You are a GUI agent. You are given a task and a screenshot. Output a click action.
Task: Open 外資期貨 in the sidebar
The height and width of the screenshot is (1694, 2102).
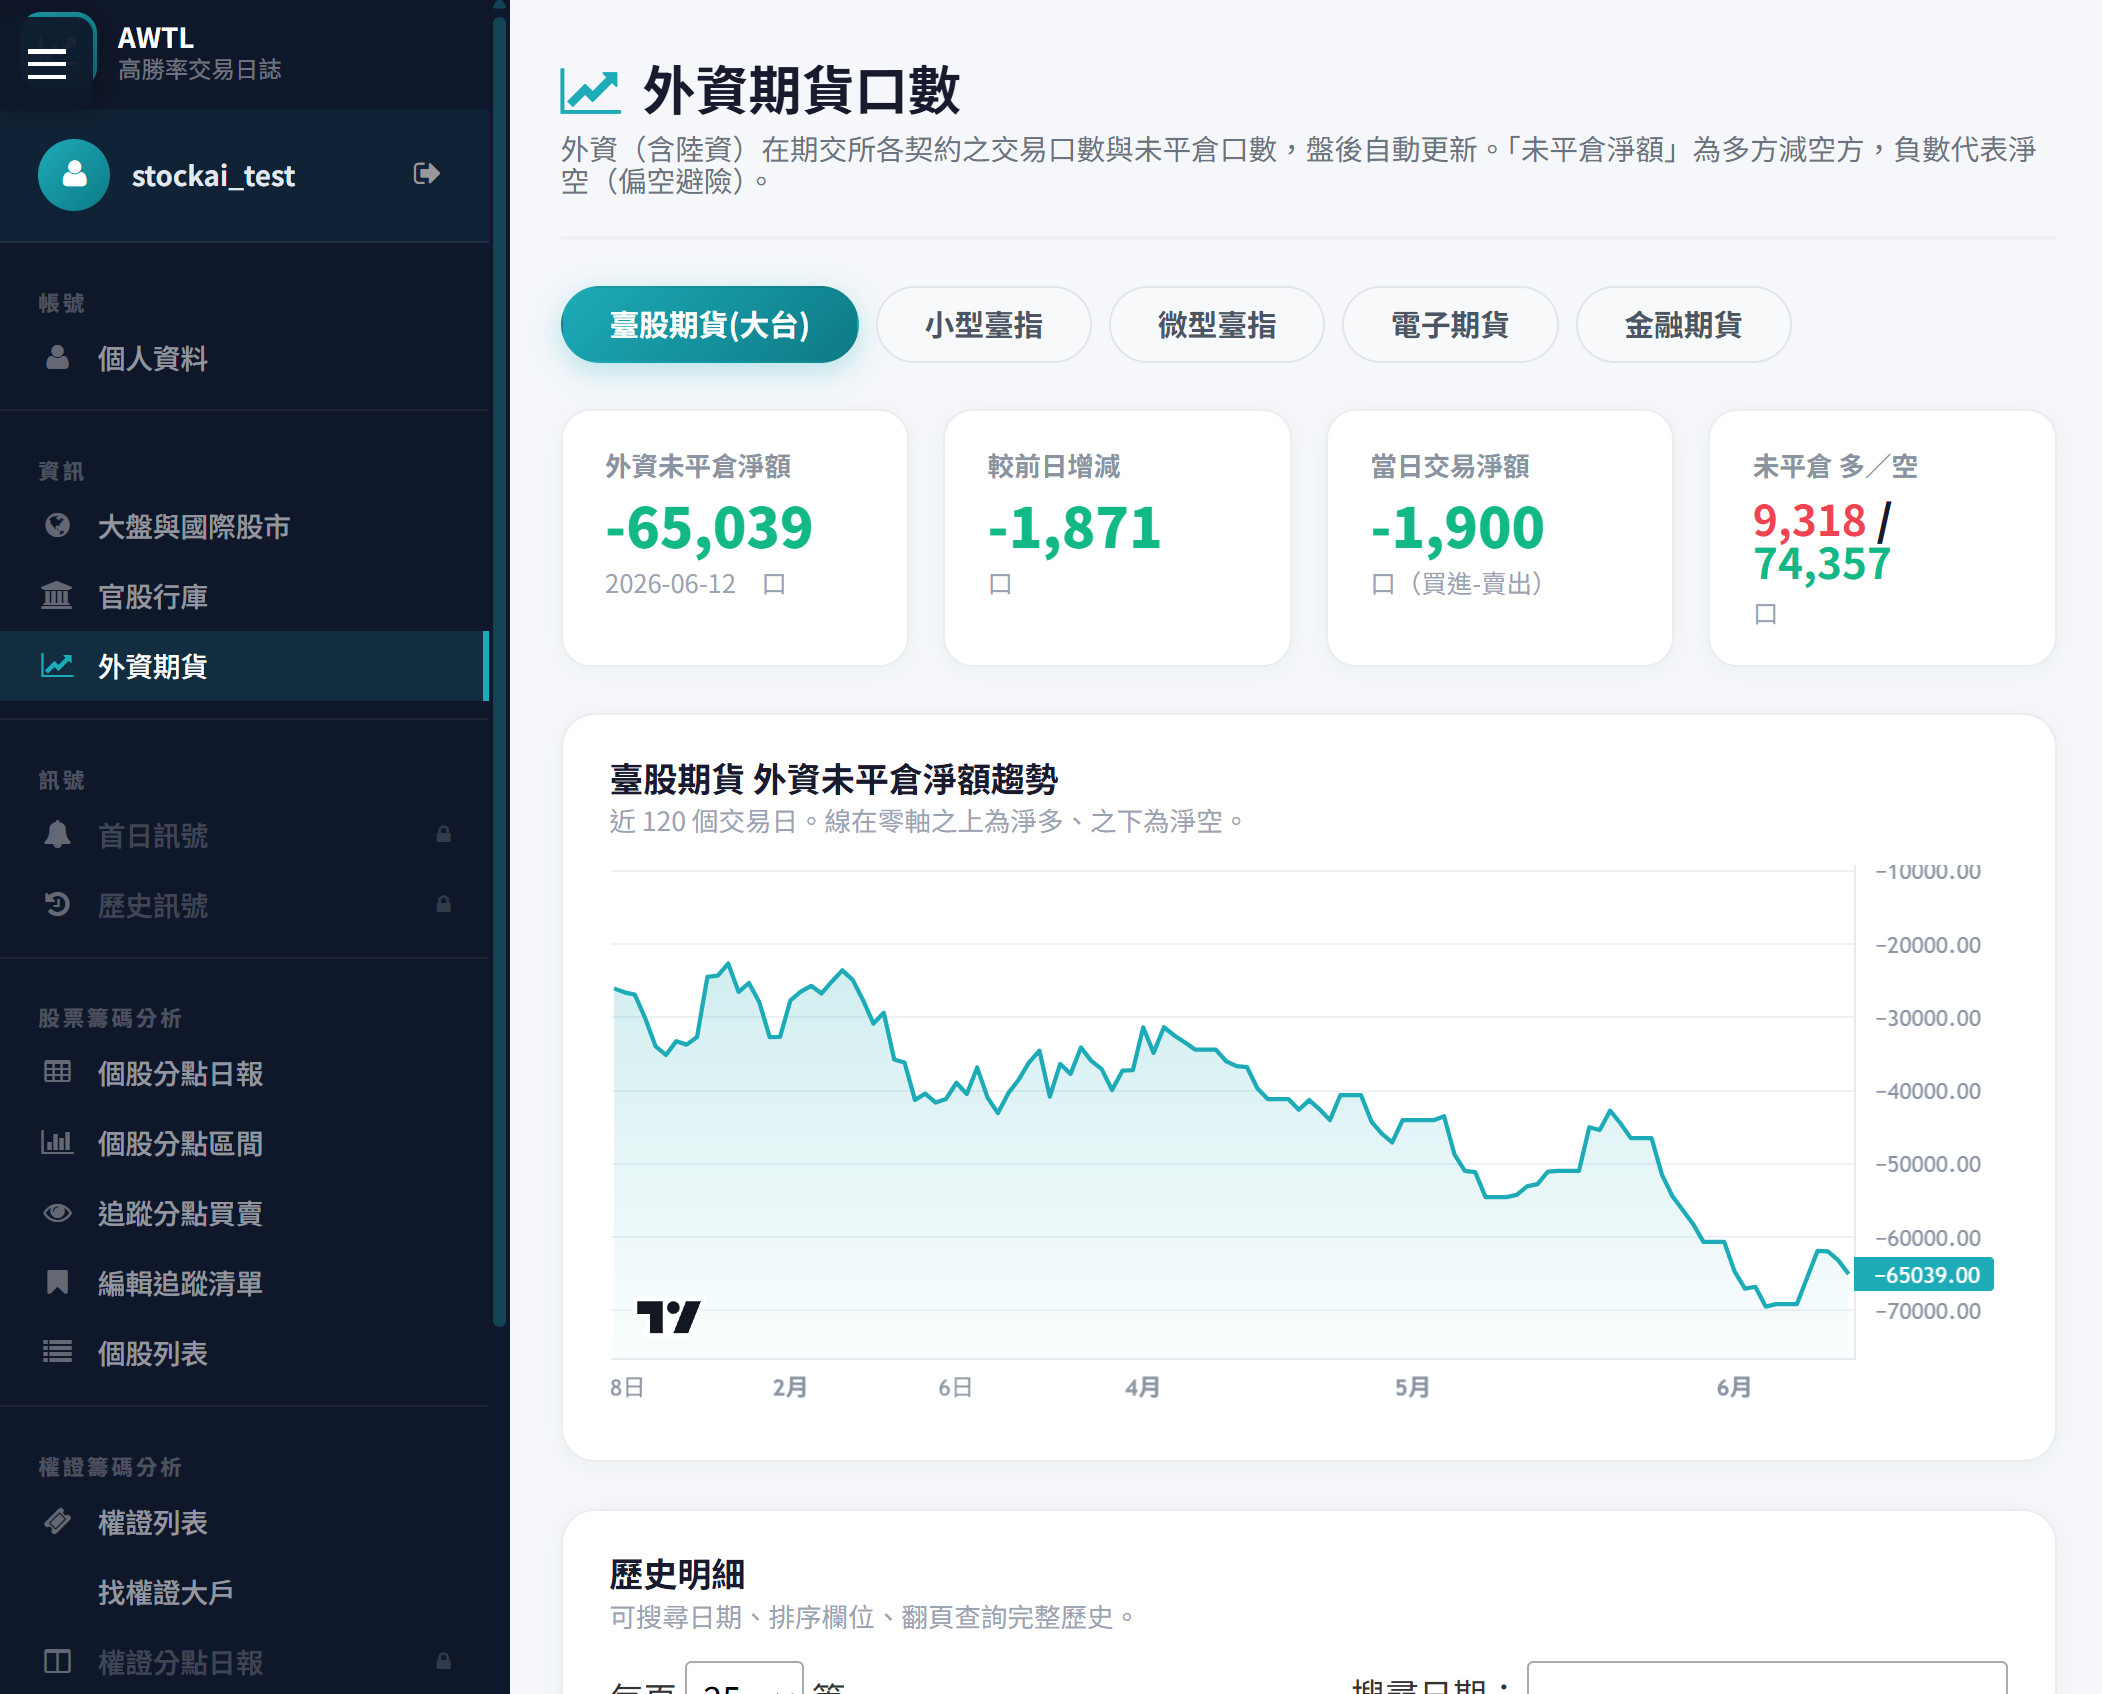tap(244, 666)
